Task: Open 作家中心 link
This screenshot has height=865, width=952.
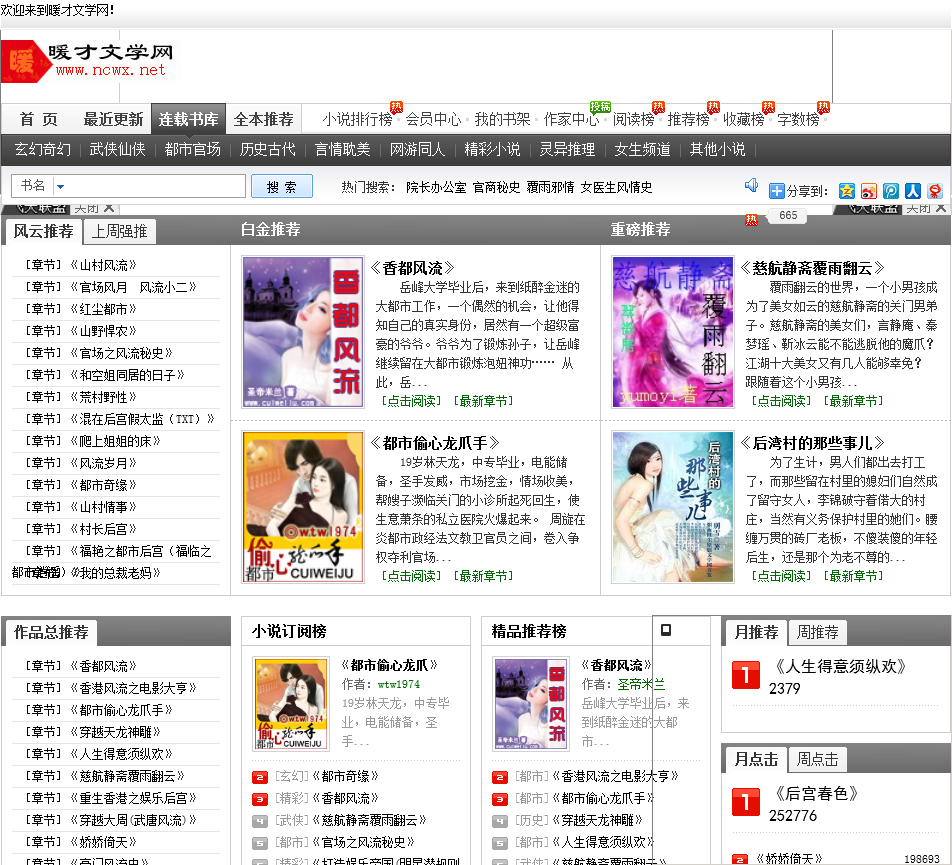Action: coord(571,120)
